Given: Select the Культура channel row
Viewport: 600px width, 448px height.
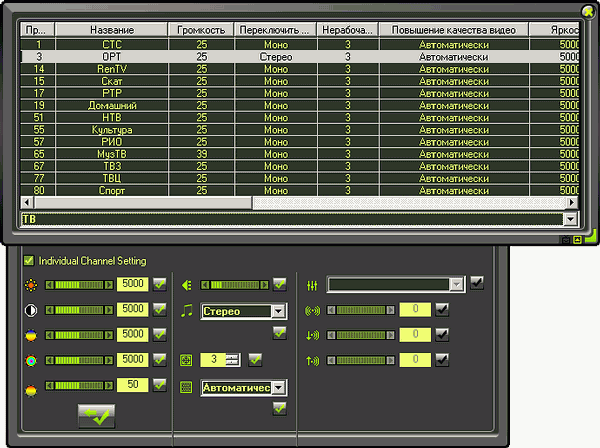Looking at the screenshot, I should tap(111, 129).
